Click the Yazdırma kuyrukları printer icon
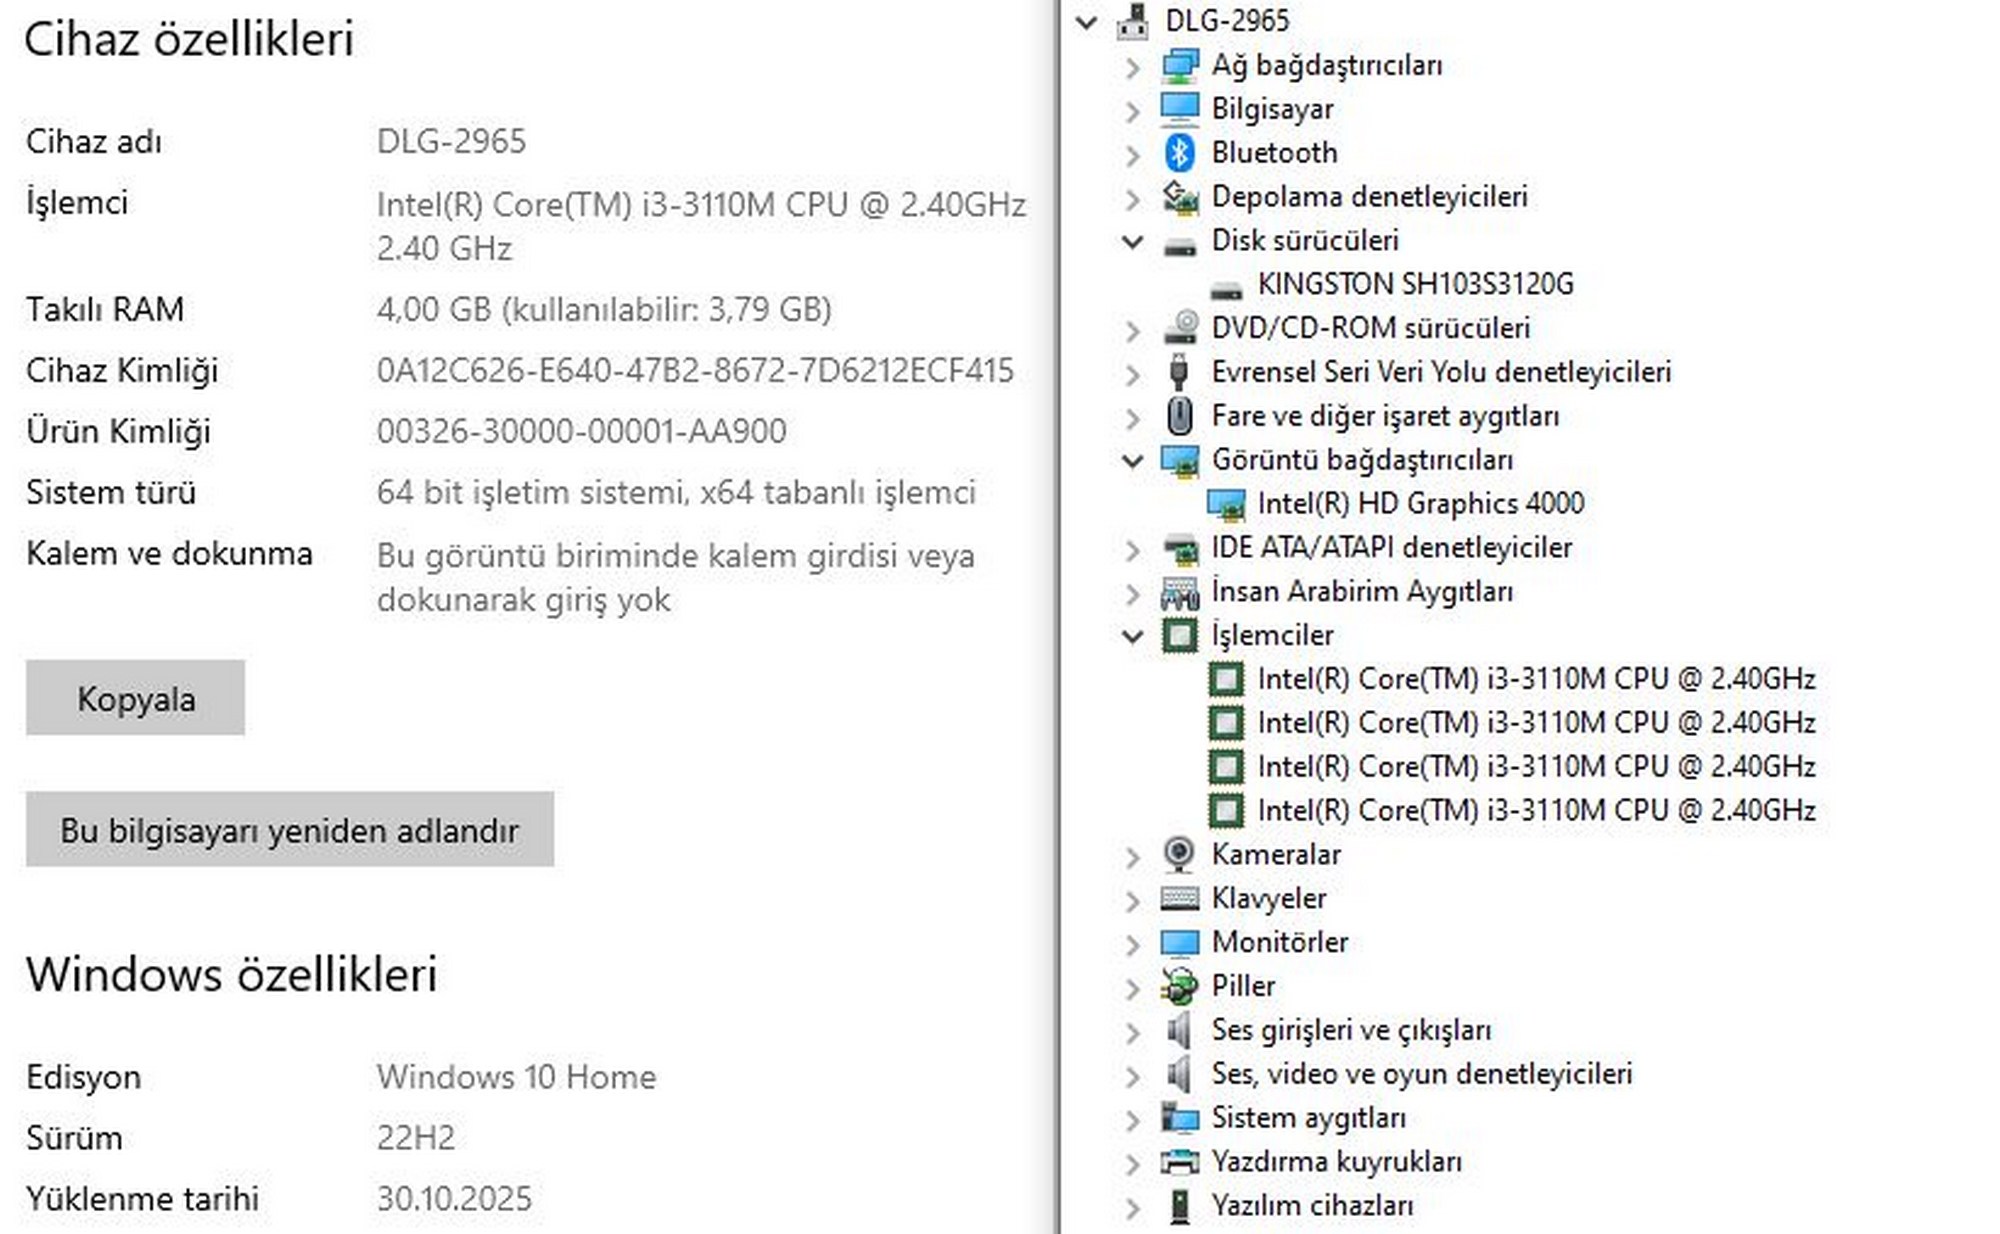 [1180, 1162]
